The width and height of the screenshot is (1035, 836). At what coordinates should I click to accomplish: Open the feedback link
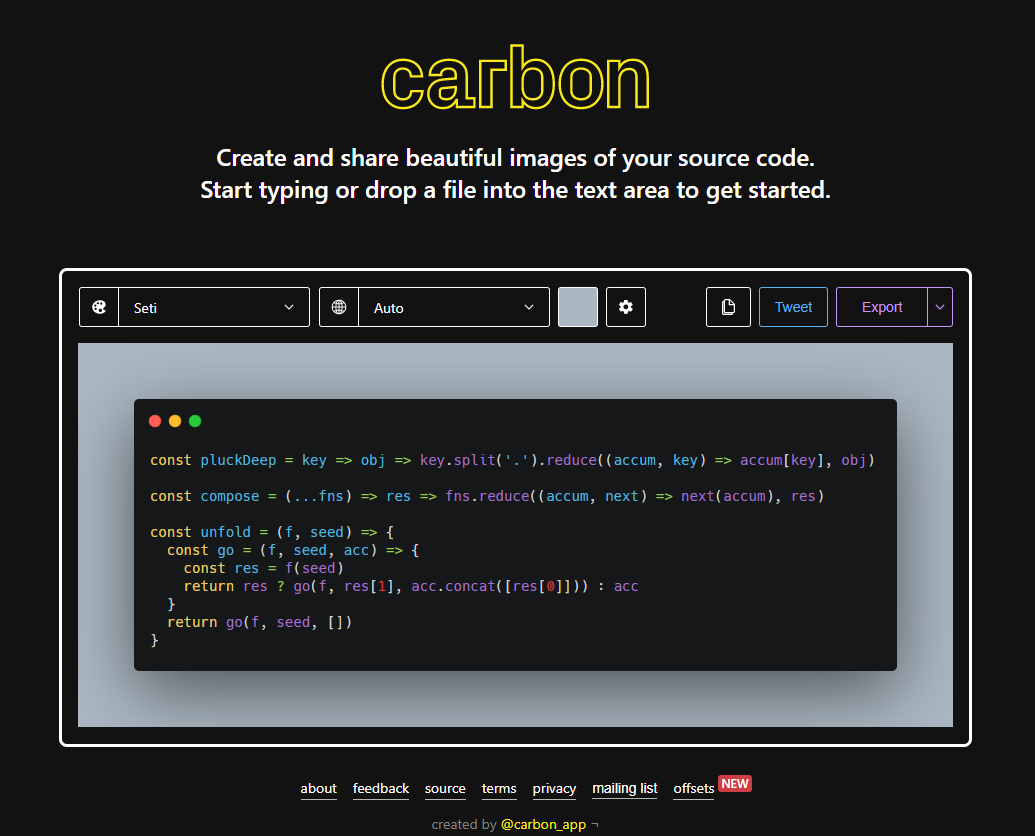[381, 788]
